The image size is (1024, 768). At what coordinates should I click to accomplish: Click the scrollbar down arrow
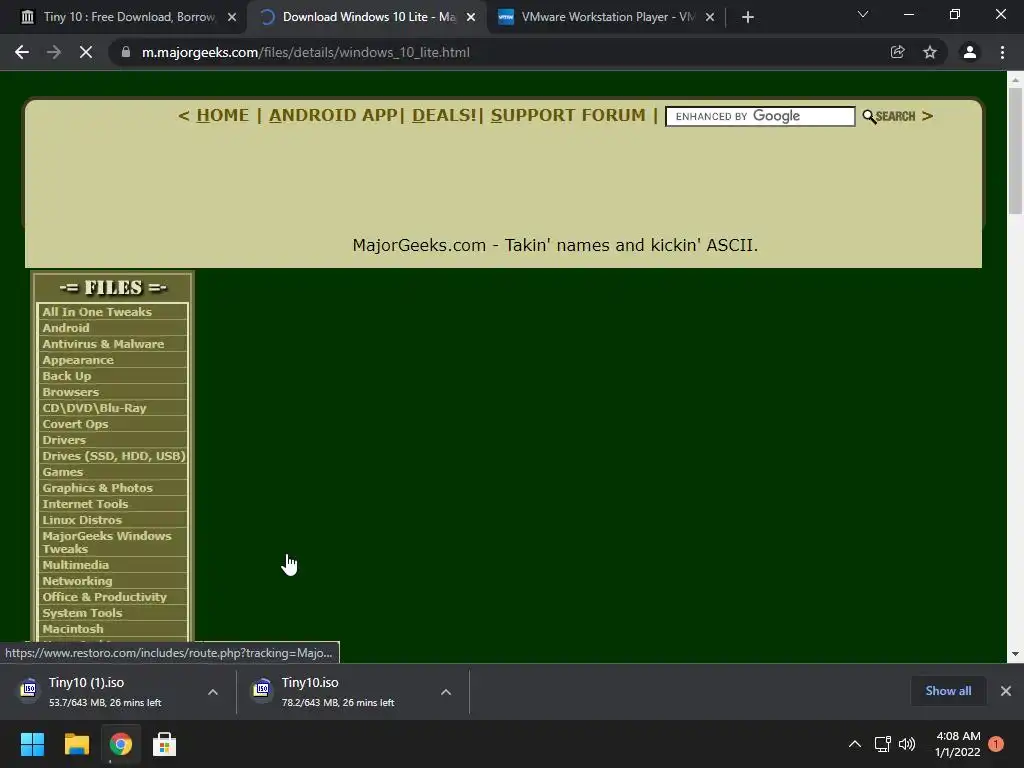[1015, 654]
